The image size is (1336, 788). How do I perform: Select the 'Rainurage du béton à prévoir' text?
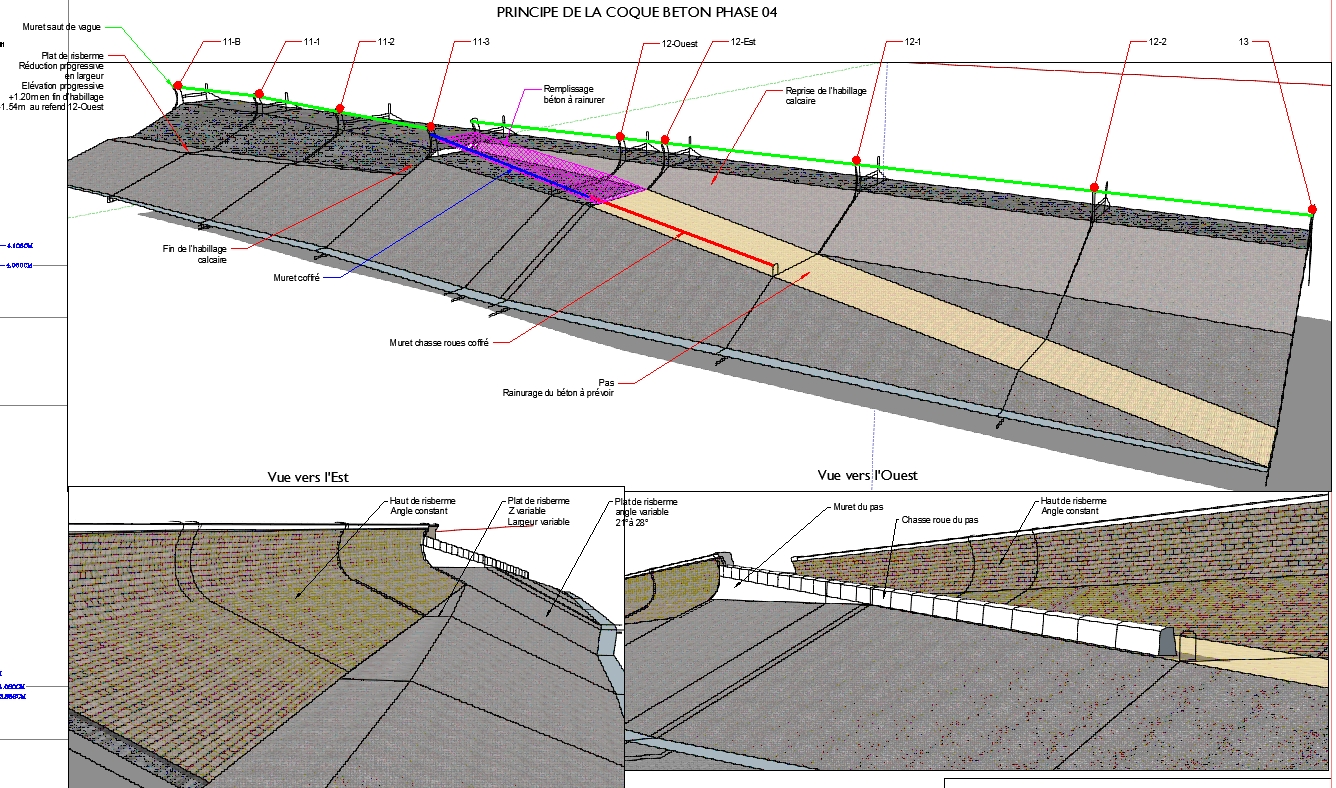pyautogui.click(x=558, y=393)
